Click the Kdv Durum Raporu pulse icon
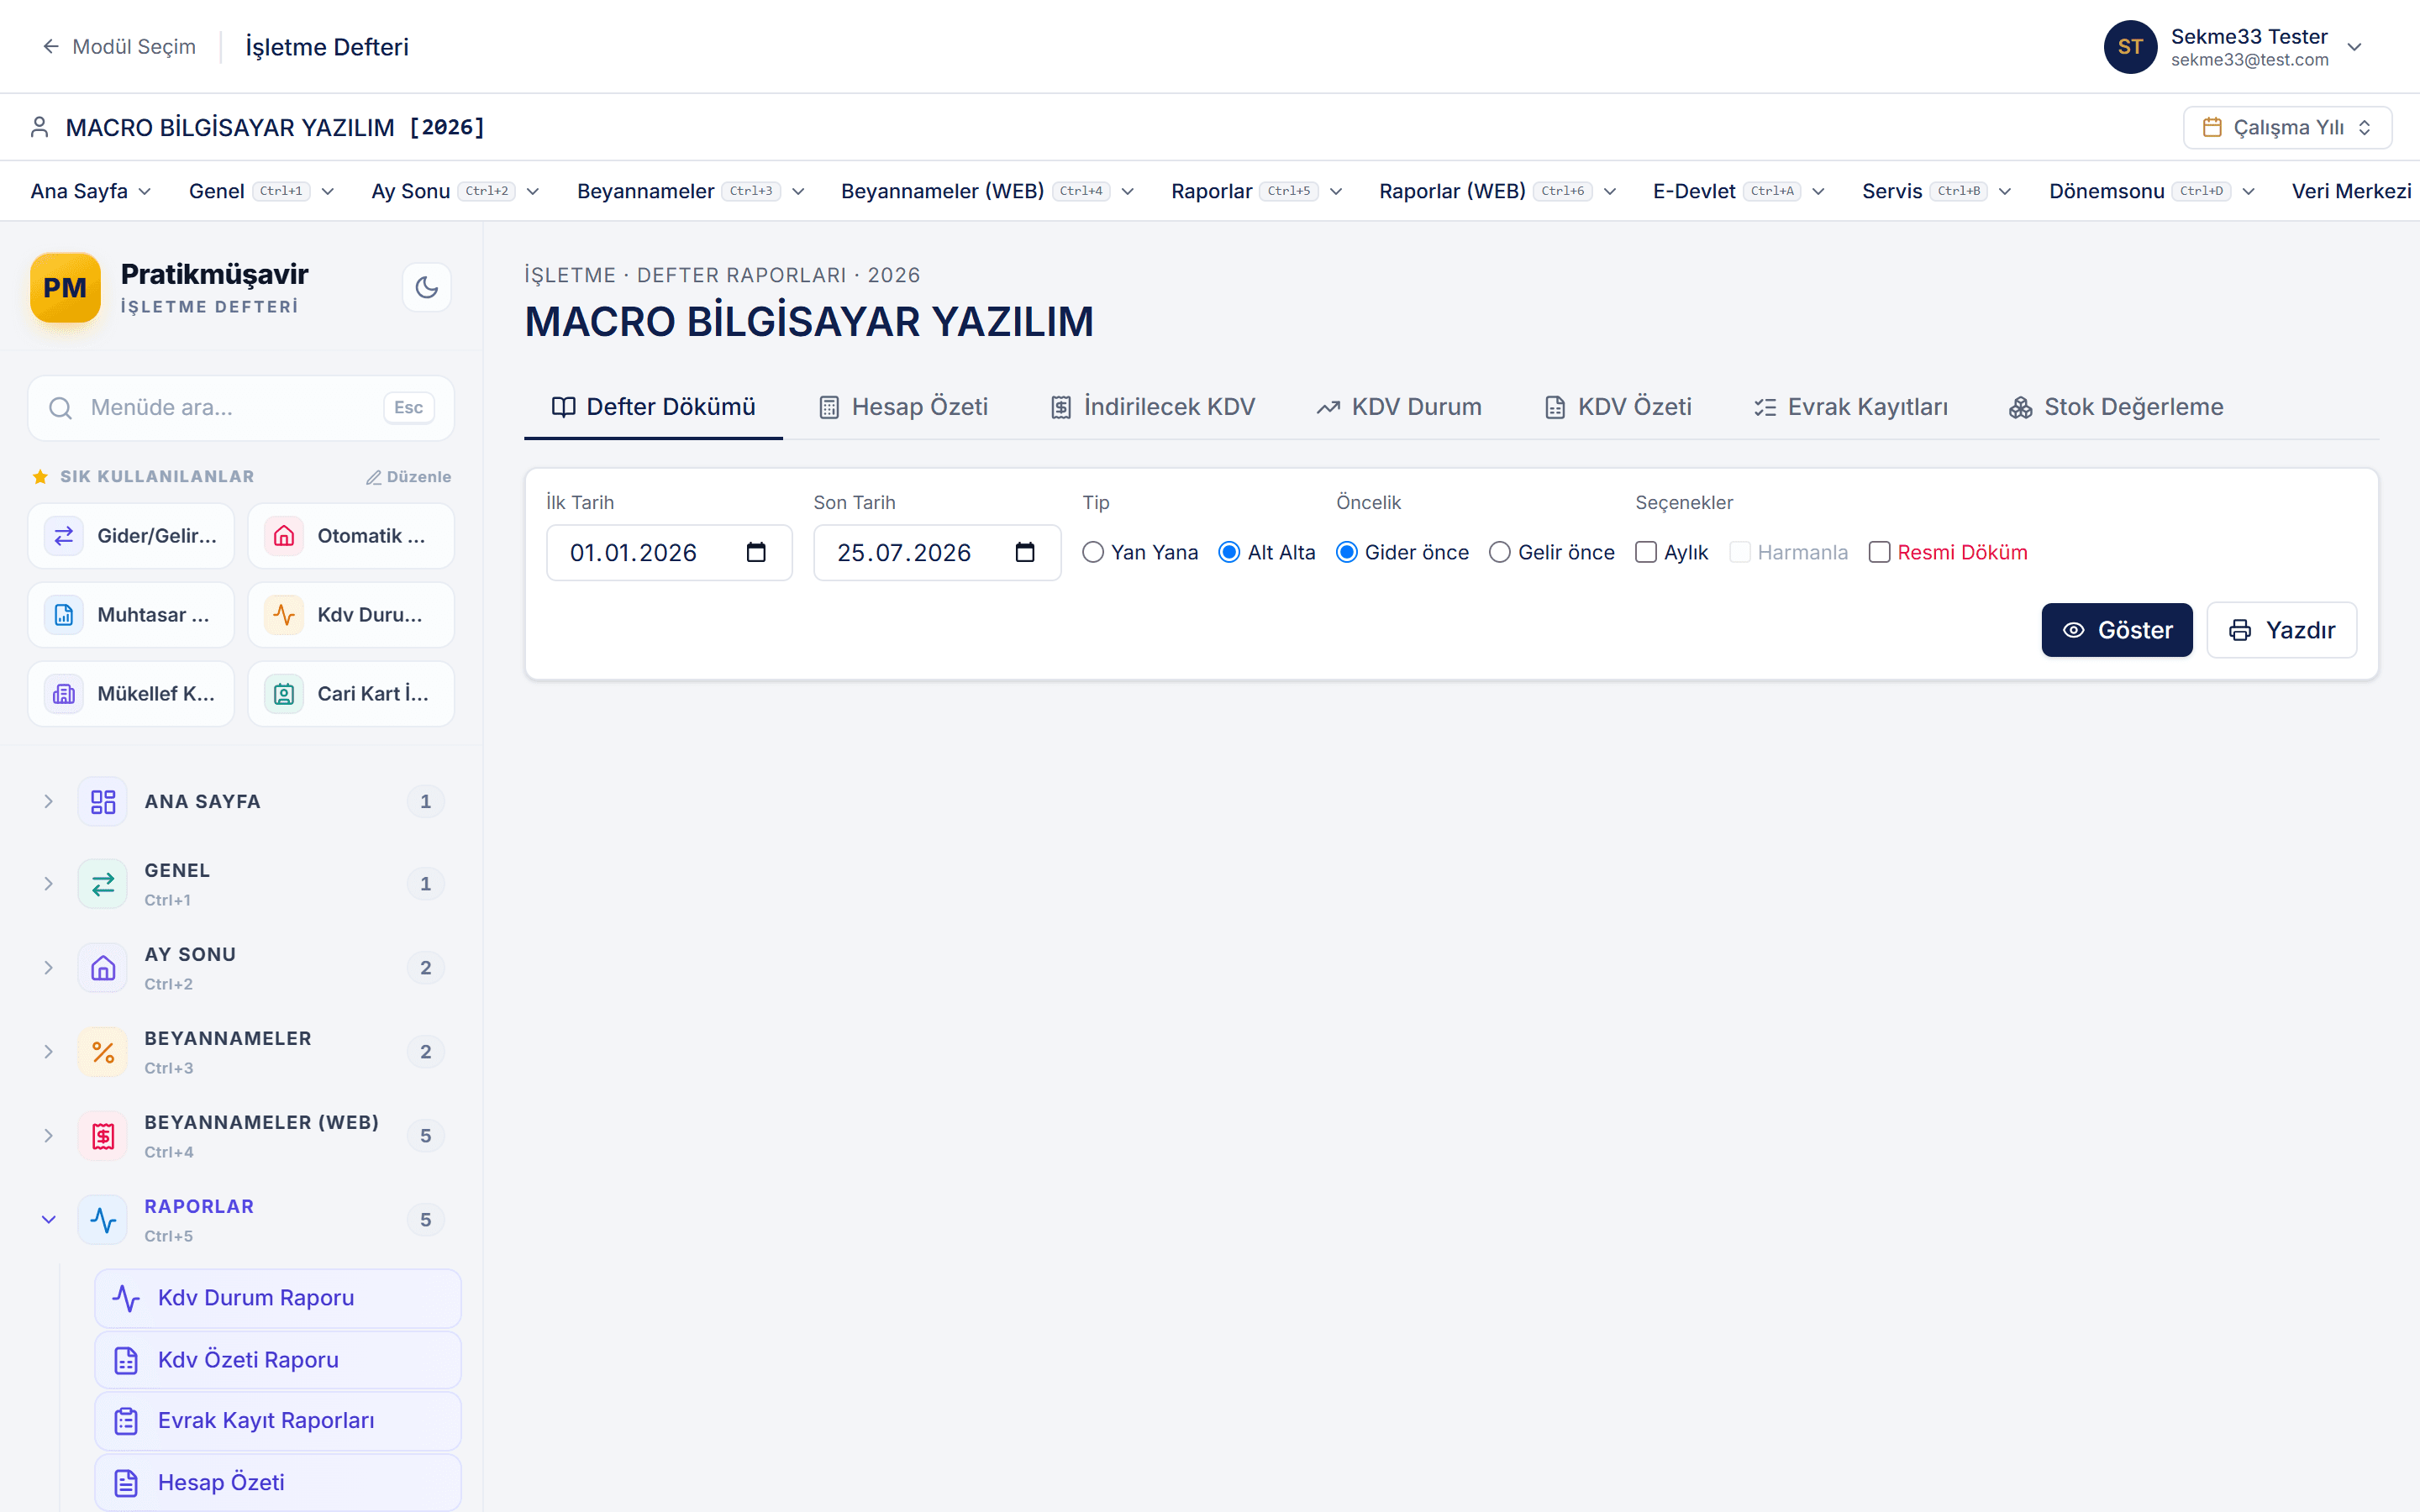2420x1512 pixels. 126,1298
